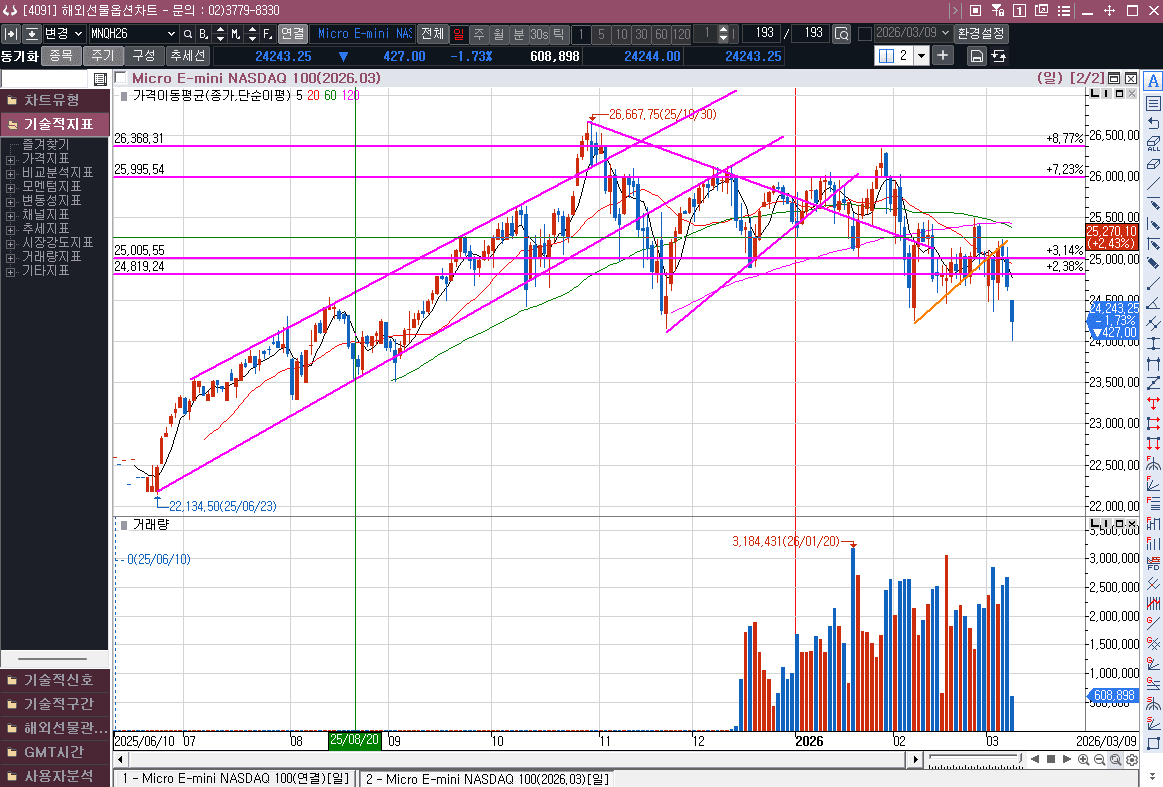Click the 환경설정 settings button

point(981,34)
